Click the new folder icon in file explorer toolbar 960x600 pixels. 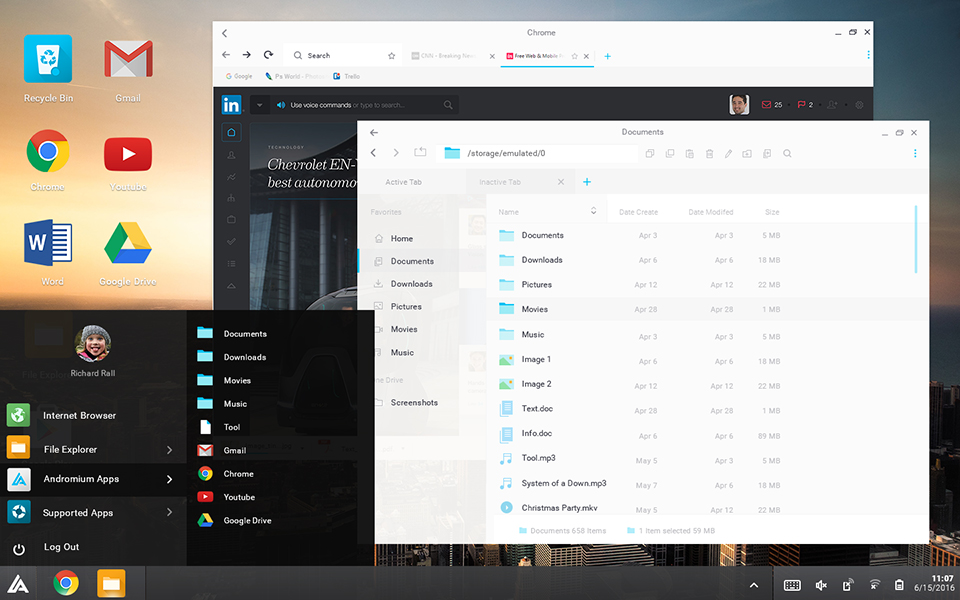point(747,154)
